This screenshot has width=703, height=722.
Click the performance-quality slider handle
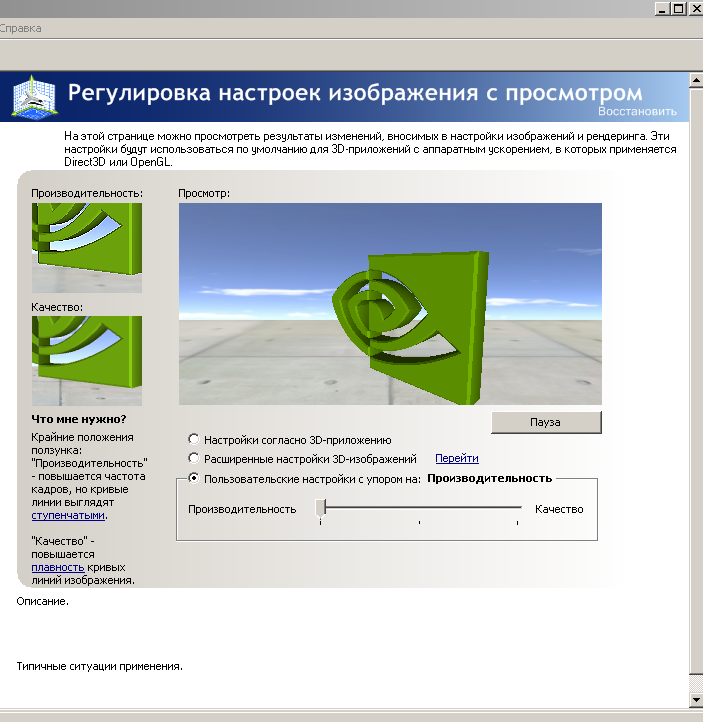click(x=321, y=508)
